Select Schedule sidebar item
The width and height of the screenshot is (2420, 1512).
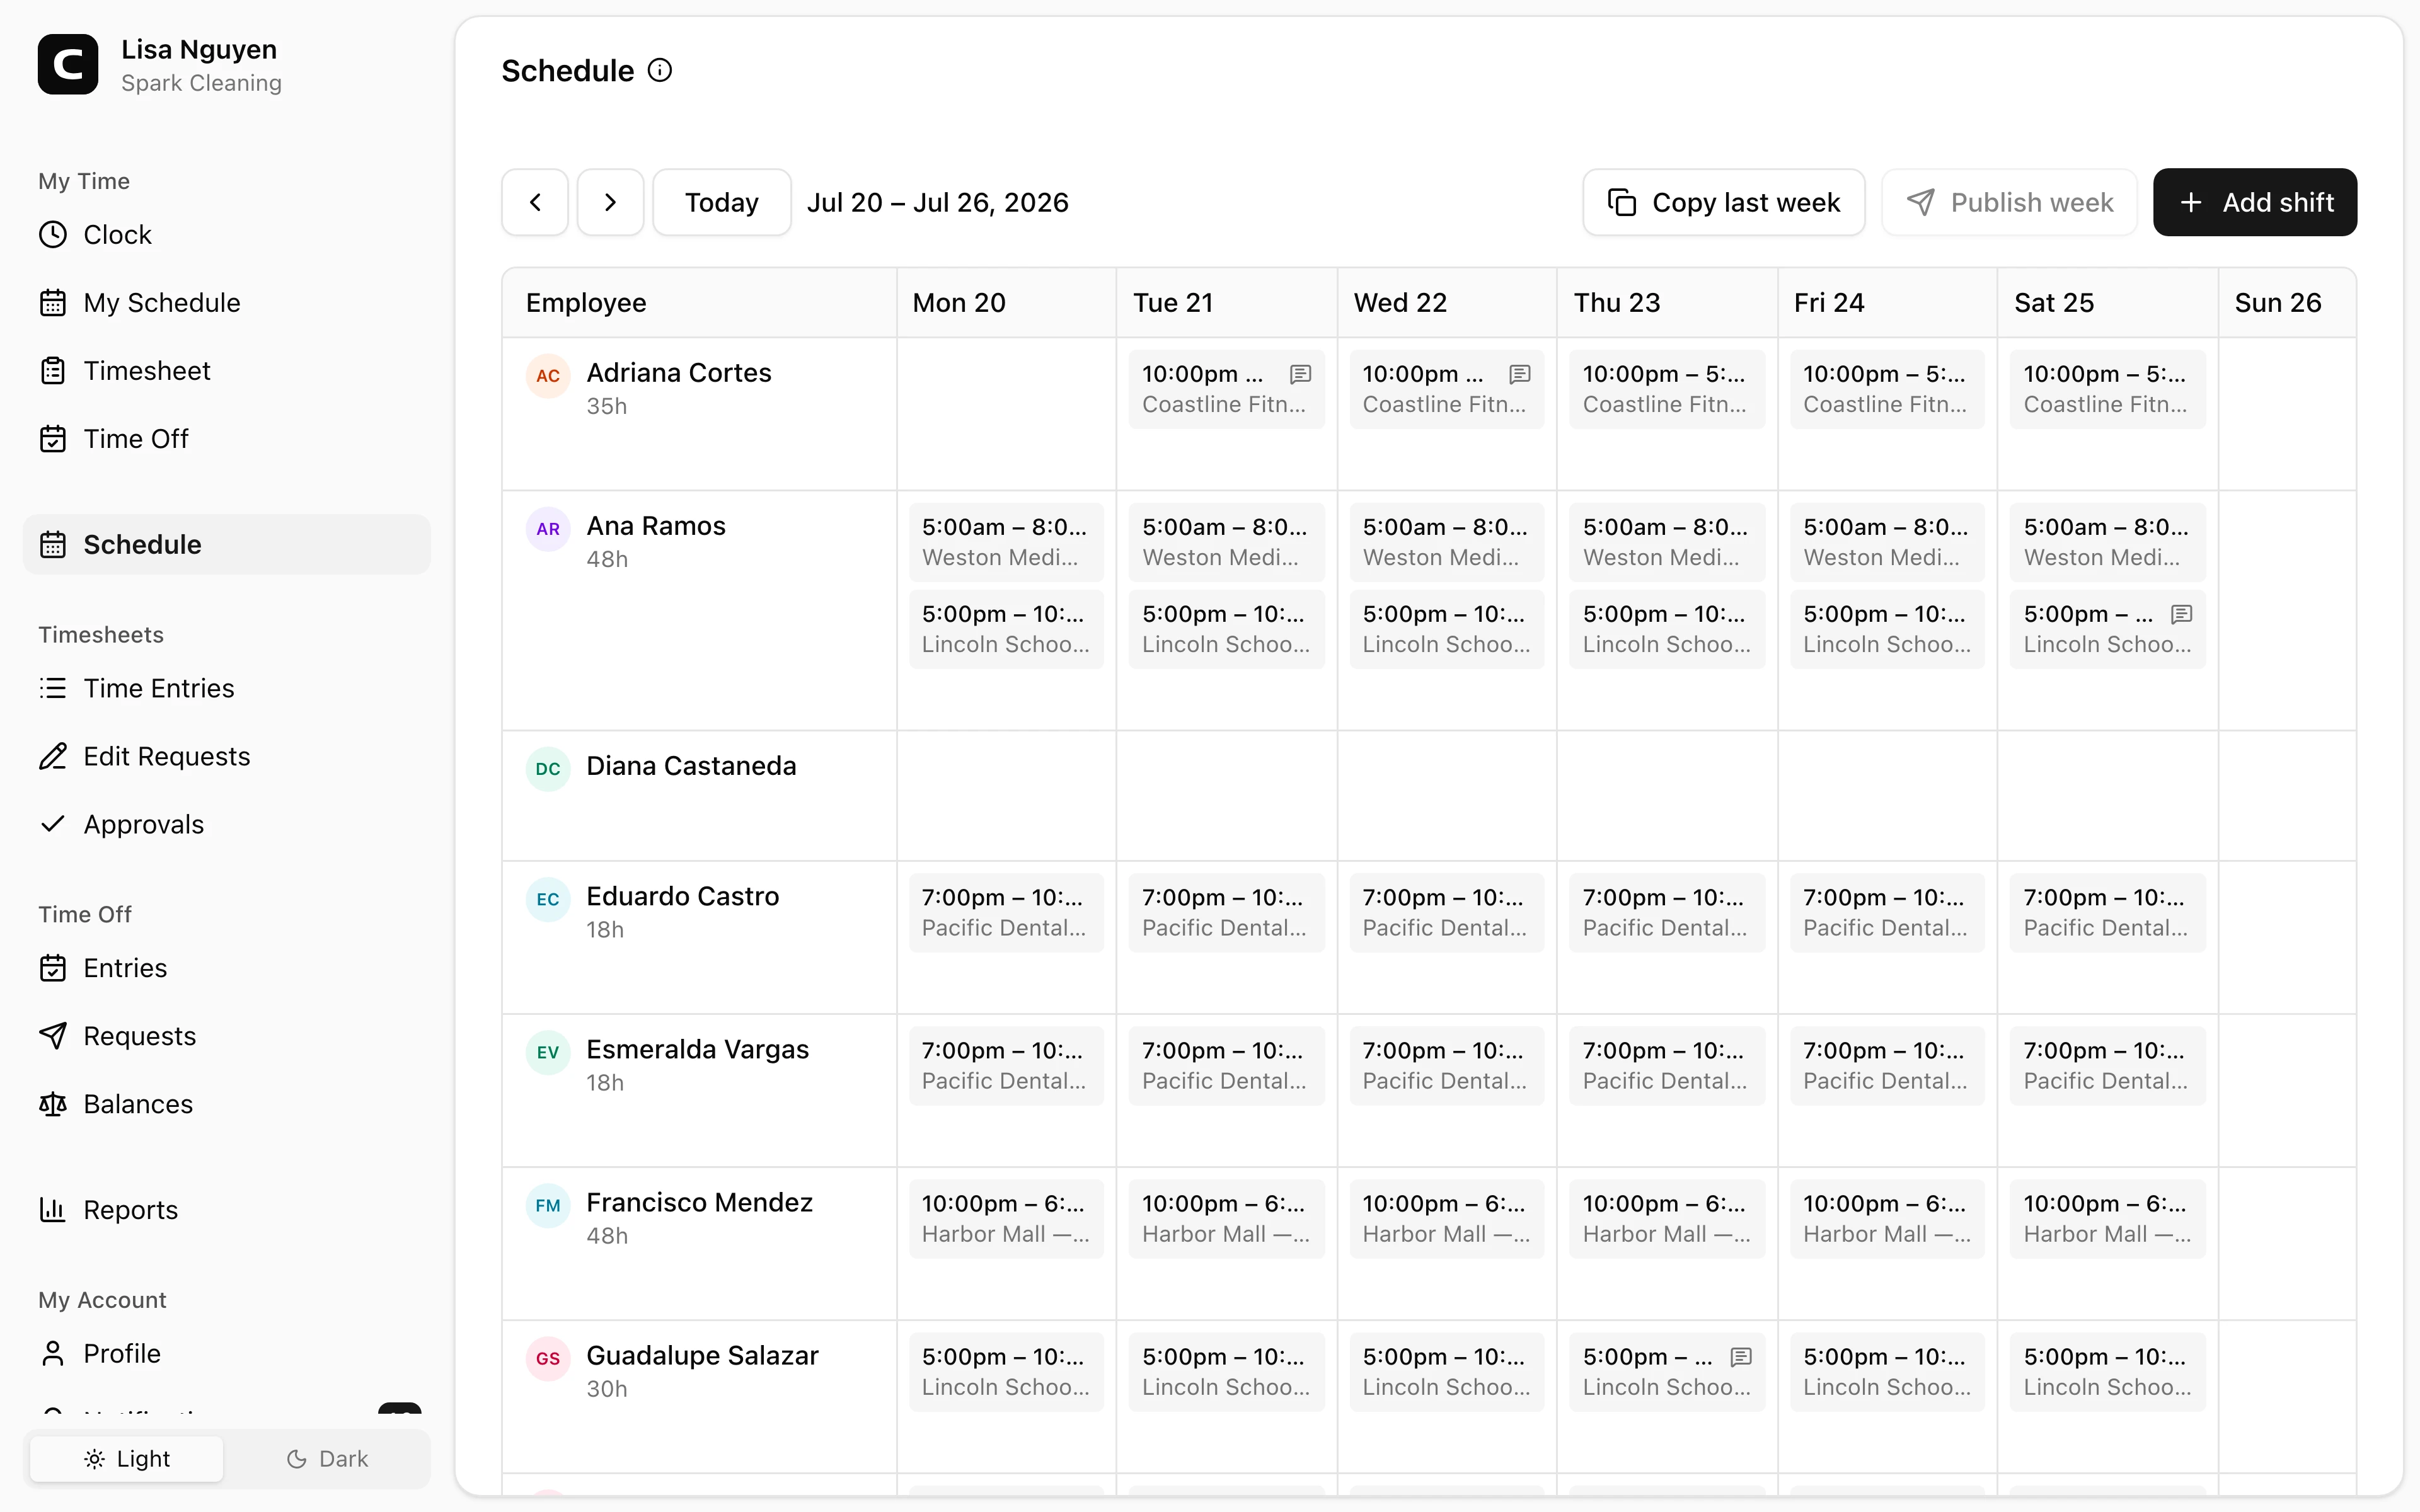pyautogui.click(x=227, y=545)
